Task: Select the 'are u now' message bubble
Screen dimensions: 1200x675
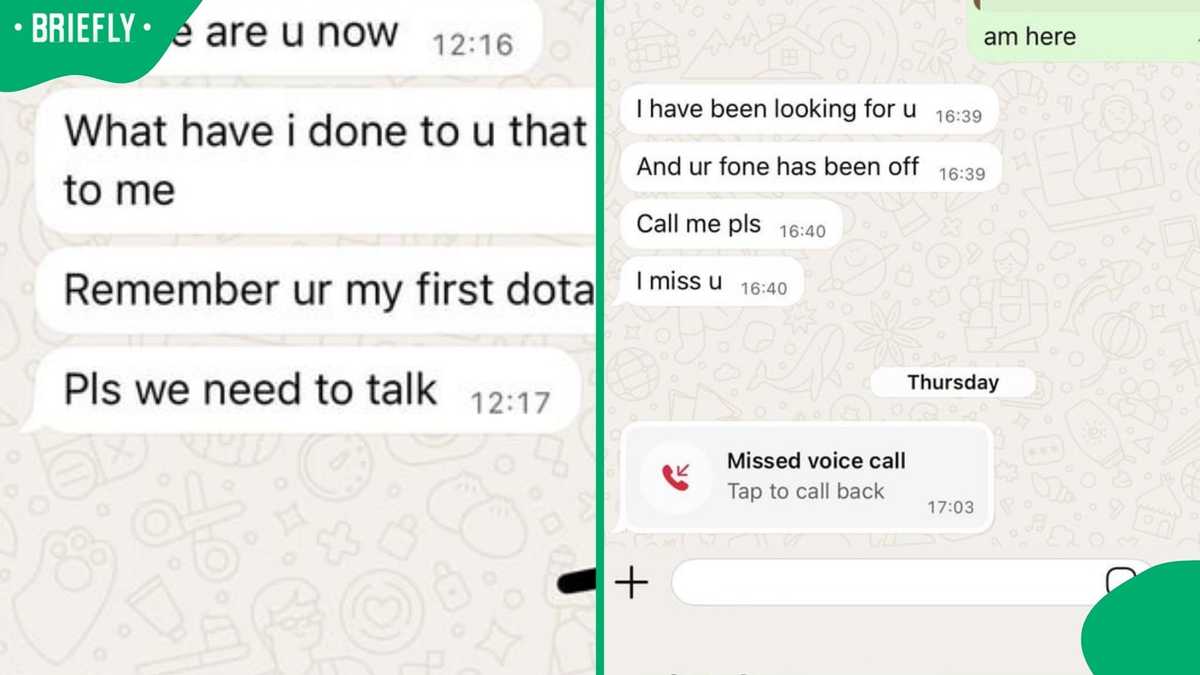Action: click(340, 36)
